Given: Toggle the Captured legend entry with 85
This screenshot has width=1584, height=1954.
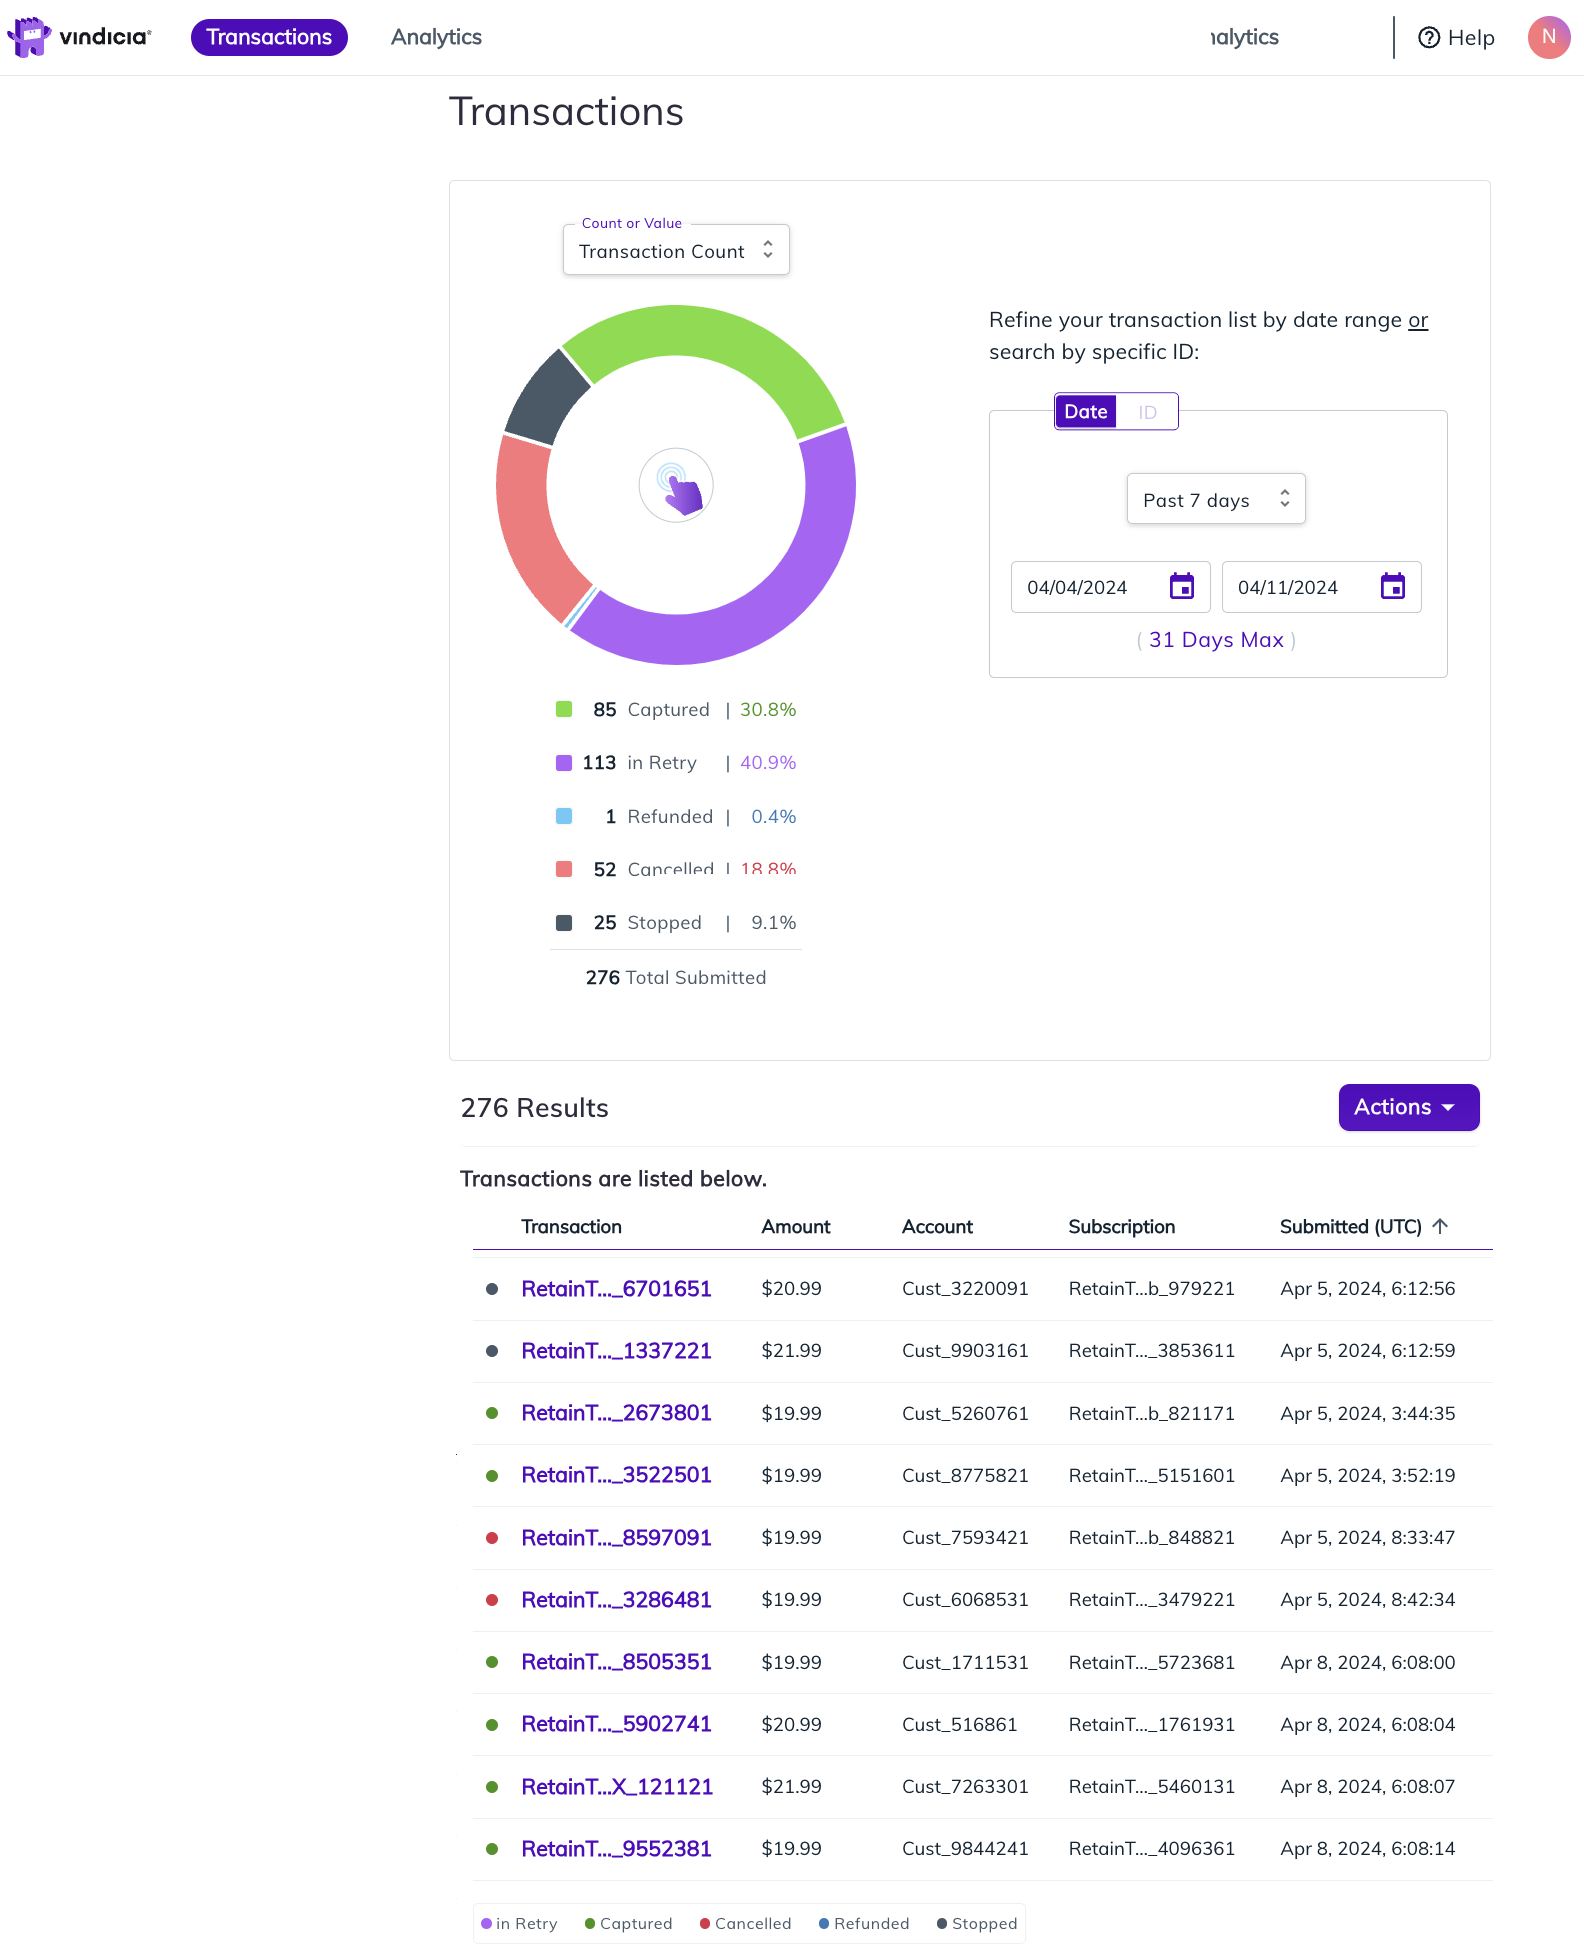Looking at the screenshot, I should coord(676,710).
